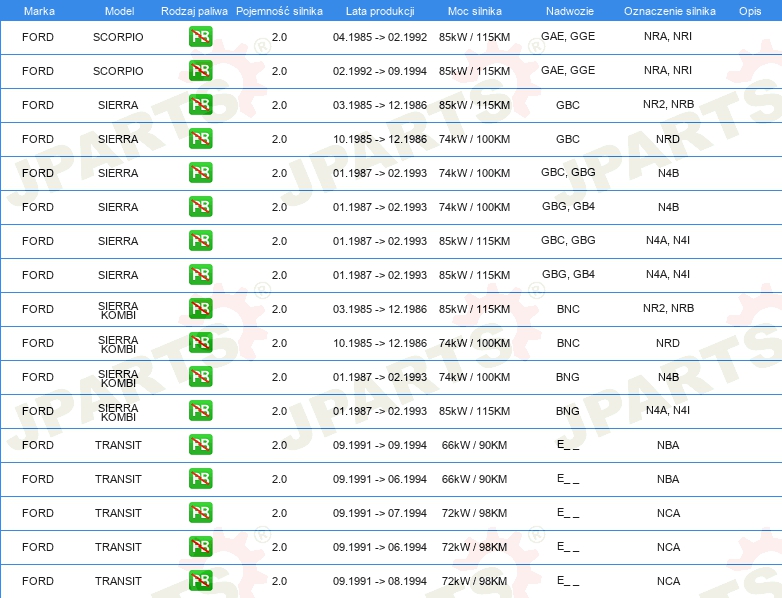Click the Rodzaj paliwa column header

194,11
